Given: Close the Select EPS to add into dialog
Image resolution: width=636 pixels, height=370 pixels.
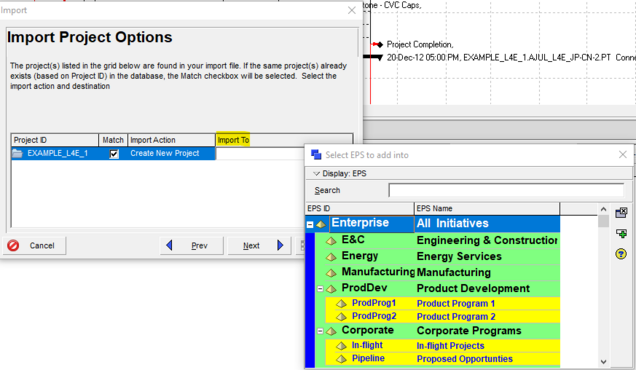Looking at the screenshot, I should [623, 155].
